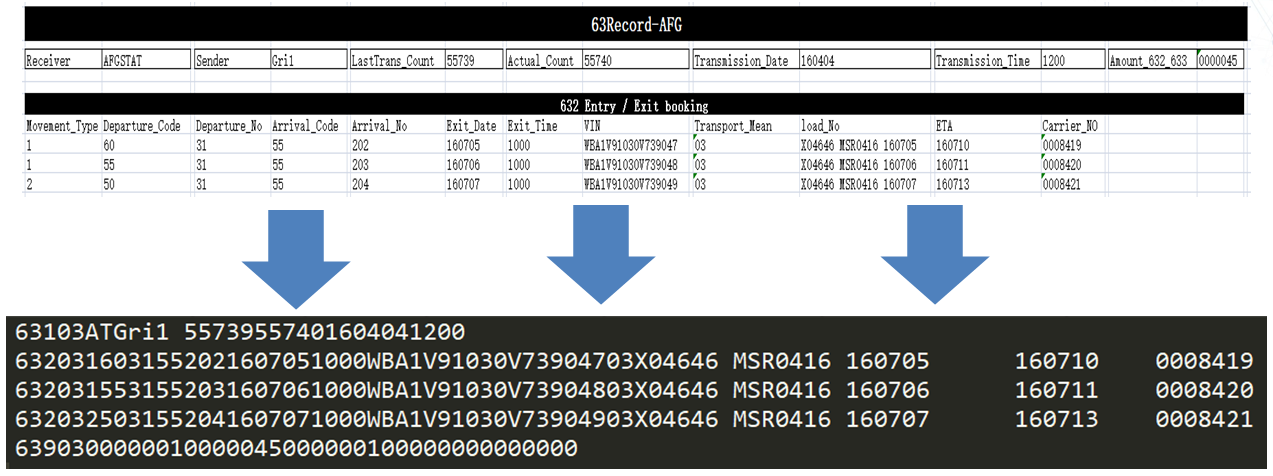Select VIN cell WBA1V91030V739048

click(x=637, y=165)
